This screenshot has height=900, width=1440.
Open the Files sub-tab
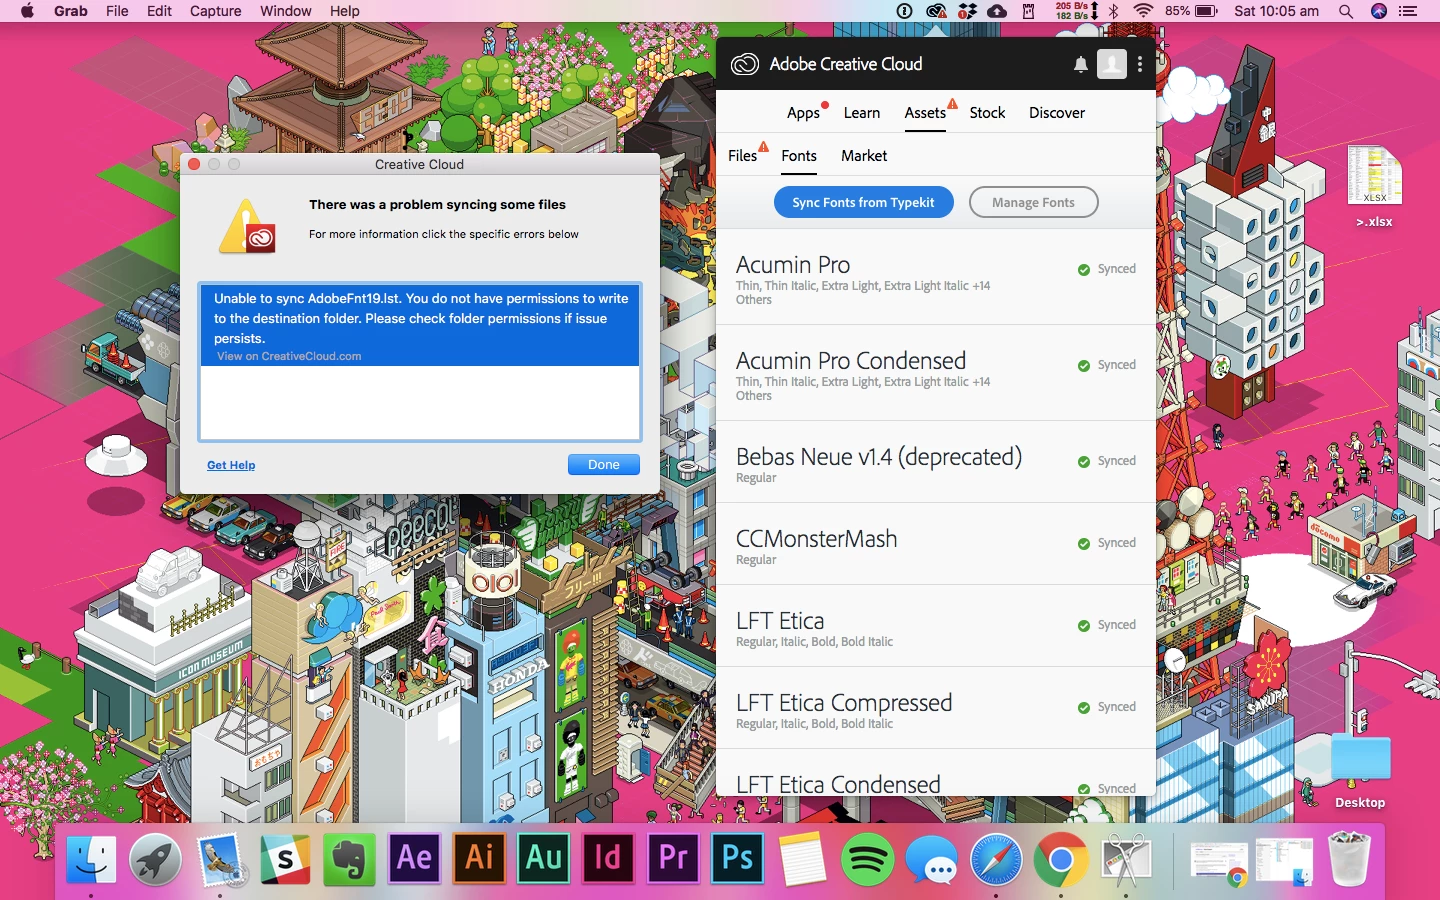pyautogui.click(x=743, y=156)
